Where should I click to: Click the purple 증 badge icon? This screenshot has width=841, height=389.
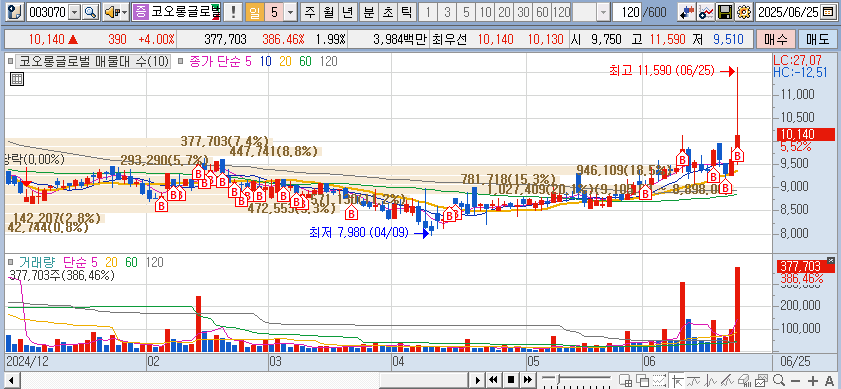[x=140, y=12]
